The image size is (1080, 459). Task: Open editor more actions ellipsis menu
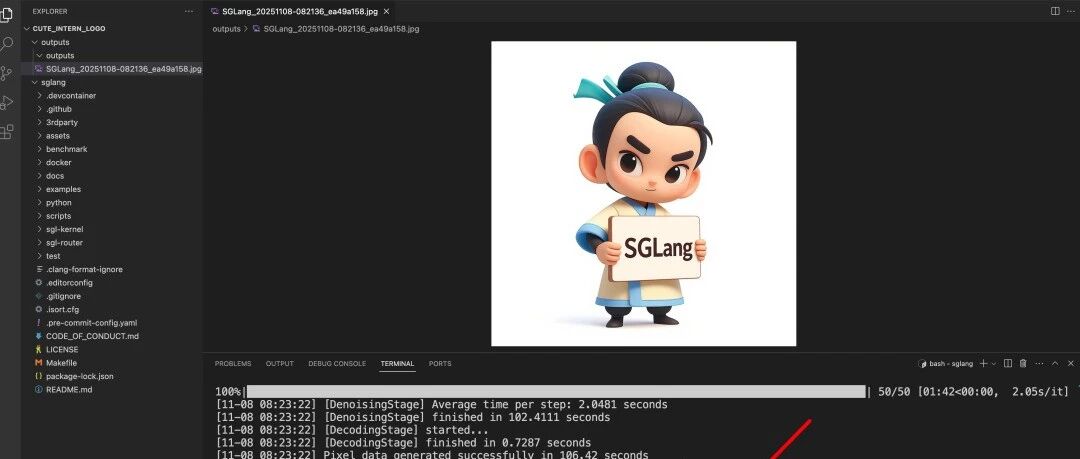(x=1071, y=11)
